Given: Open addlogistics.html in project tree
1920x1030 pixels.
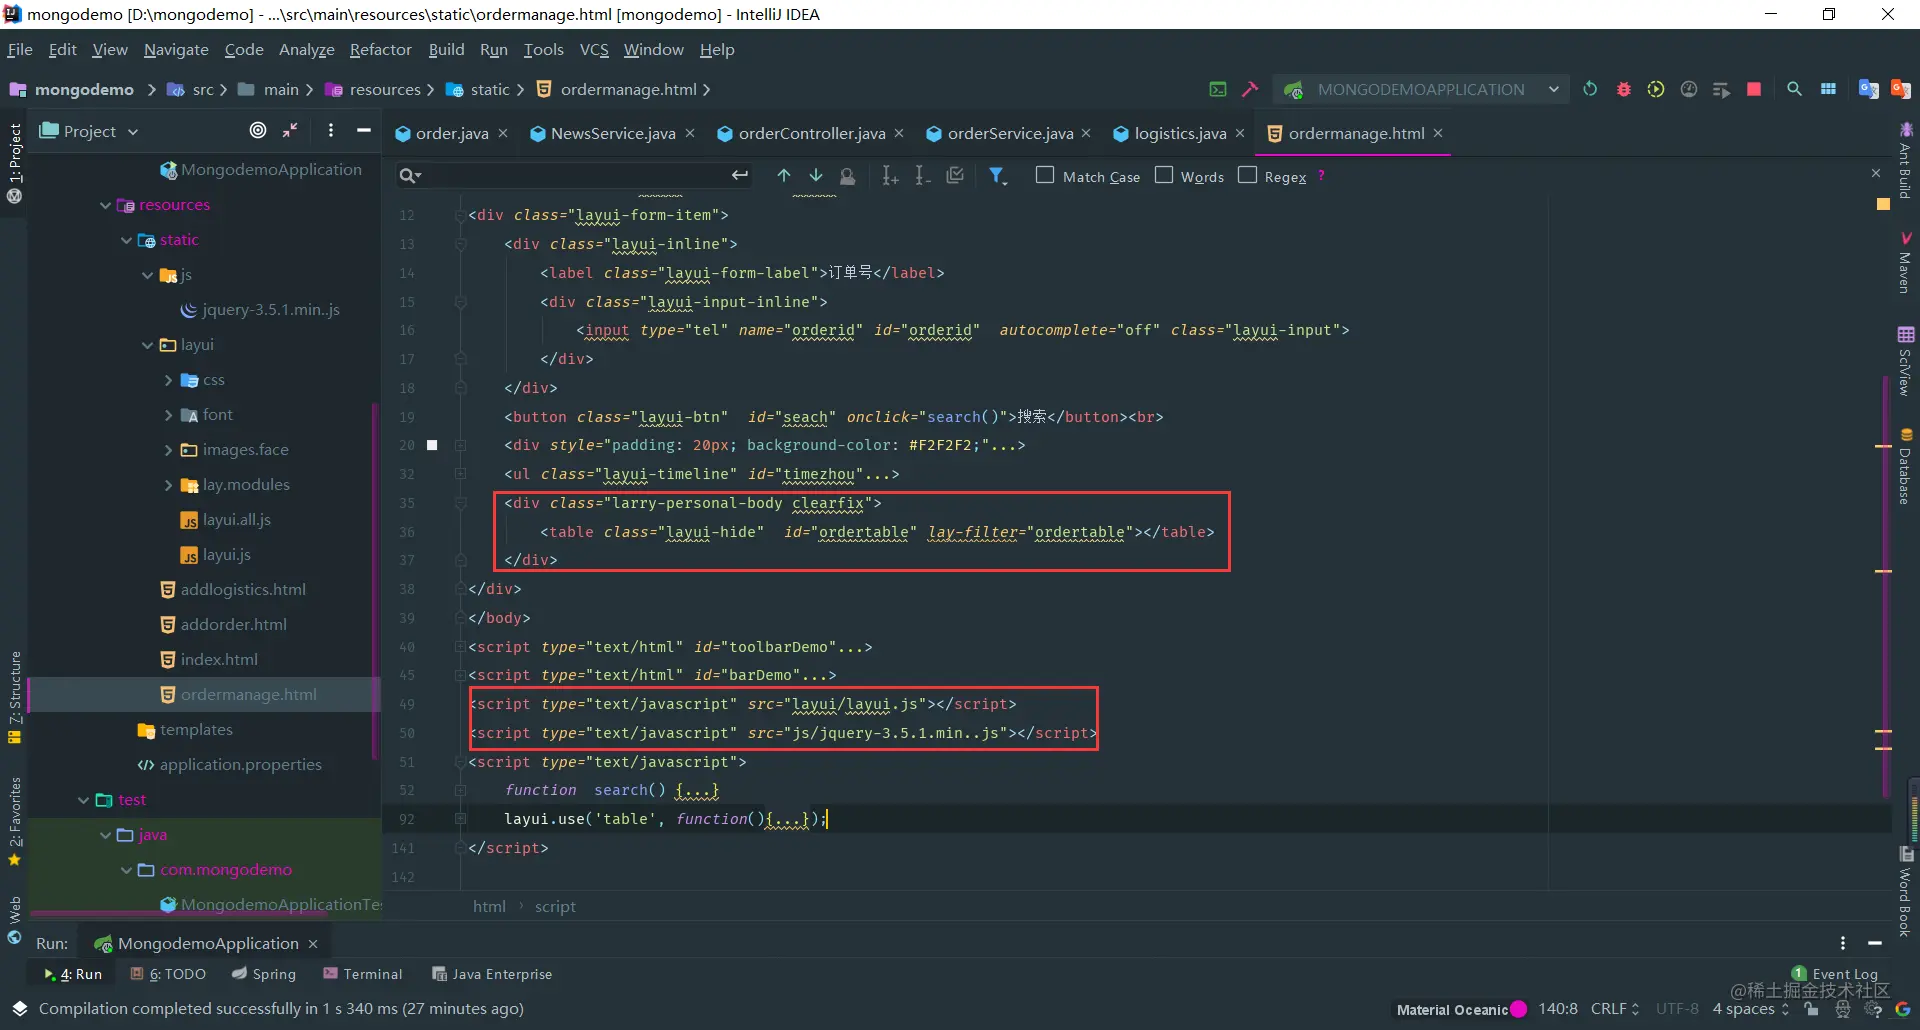Looking at the screenshot, I should tap(243, 590).
